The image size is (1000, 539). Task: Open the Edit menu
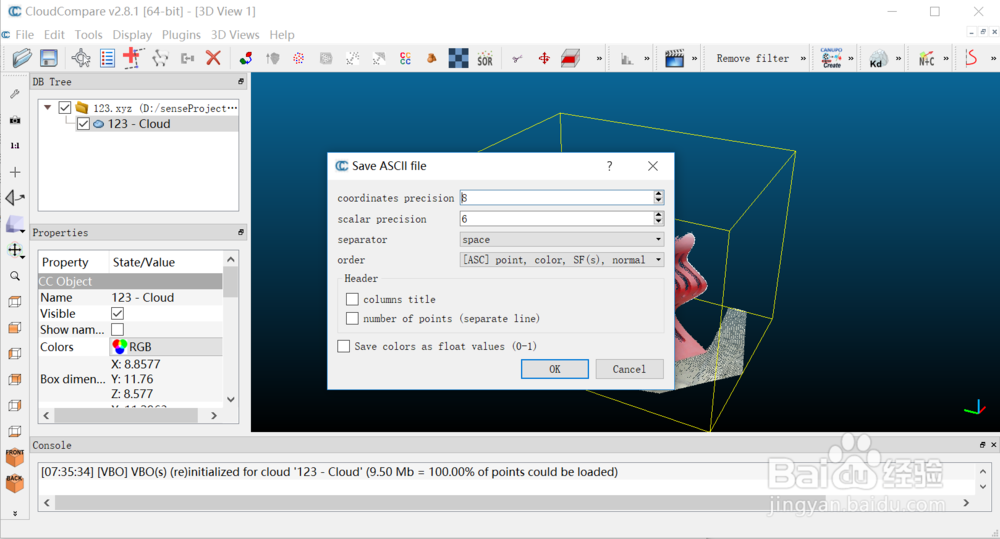54,34
